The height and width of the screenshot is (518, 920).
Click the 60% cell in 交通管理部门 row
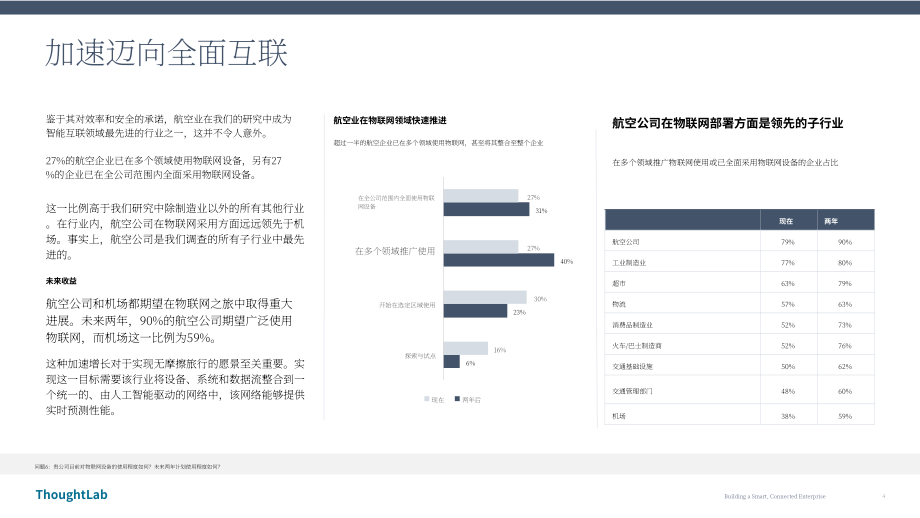coord(845,391)
